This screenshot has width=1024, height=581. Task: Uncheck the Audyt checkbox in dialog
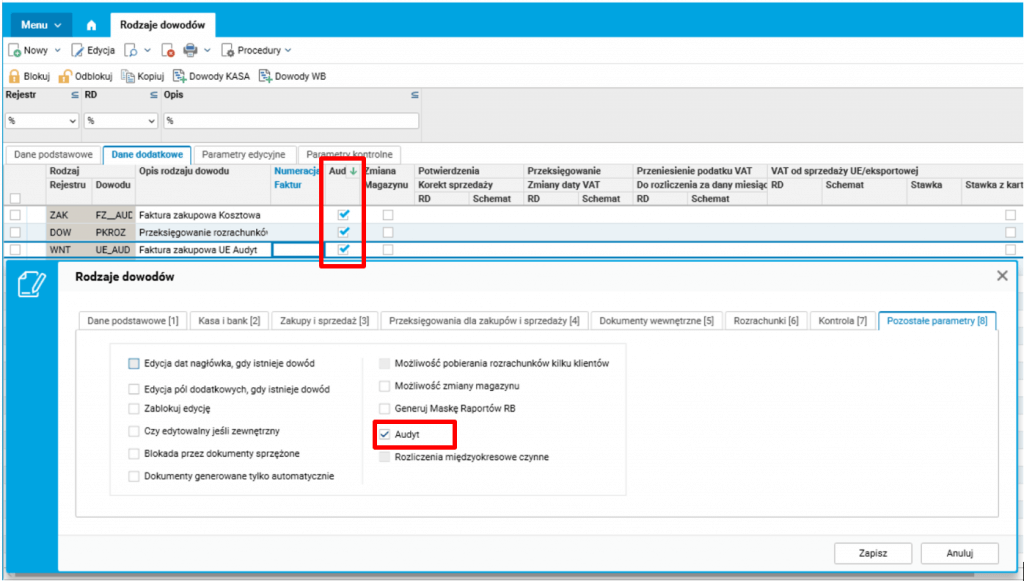point(385,434)
